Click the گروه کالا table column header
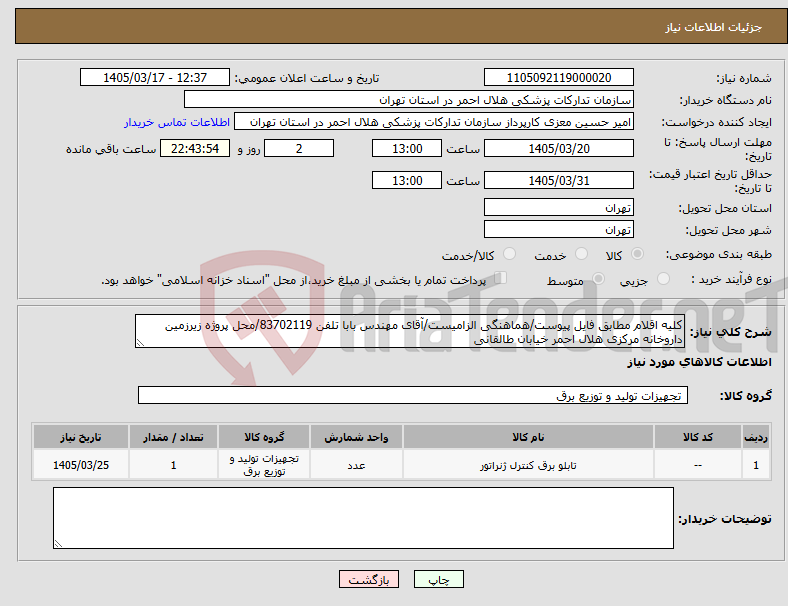The width and height of the screenshot is (788, 606). [x=264, y=437]
